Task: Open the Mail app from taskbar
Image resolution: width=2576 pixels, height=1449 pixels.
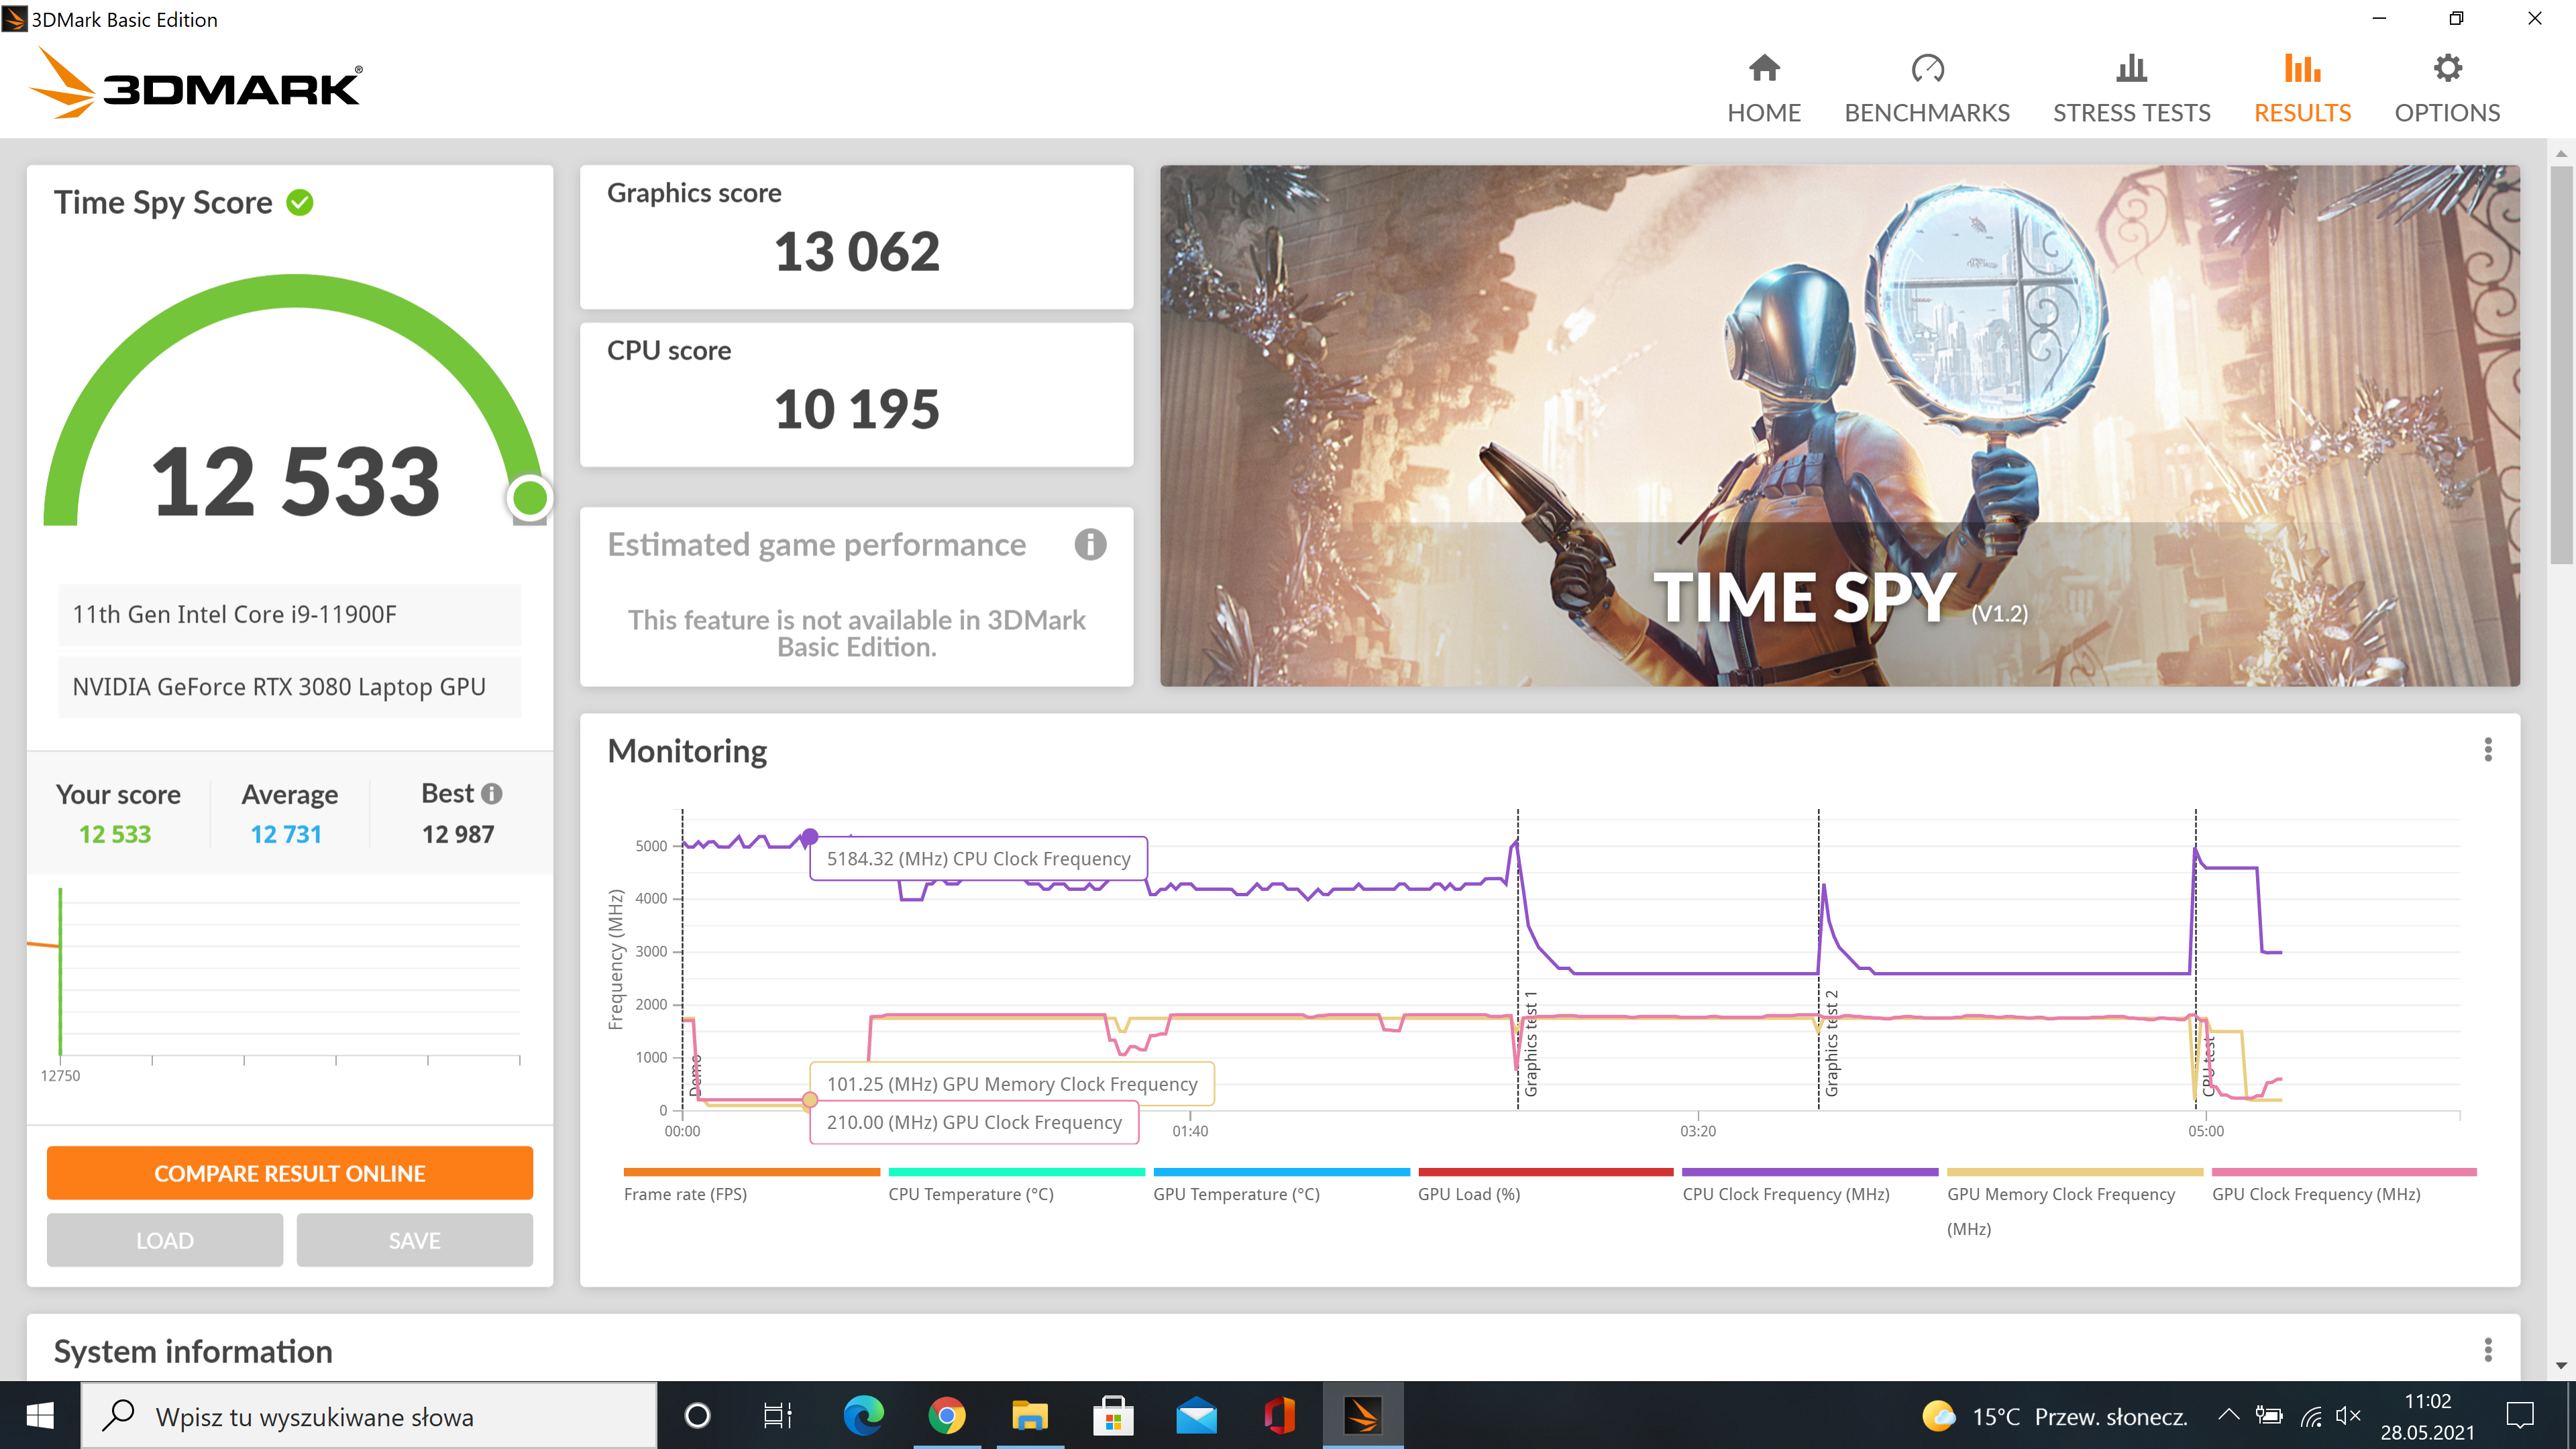Action: 1196,1416
